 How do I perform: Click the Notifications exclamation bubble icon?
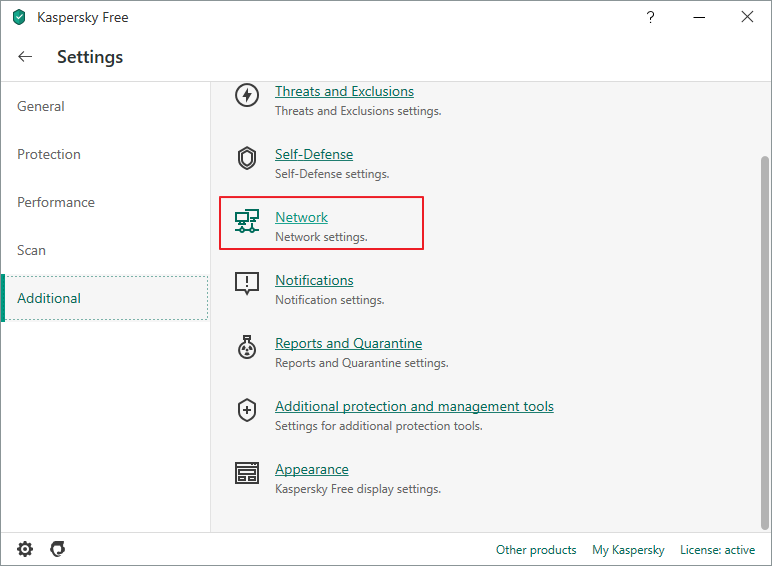click(247, 283)
